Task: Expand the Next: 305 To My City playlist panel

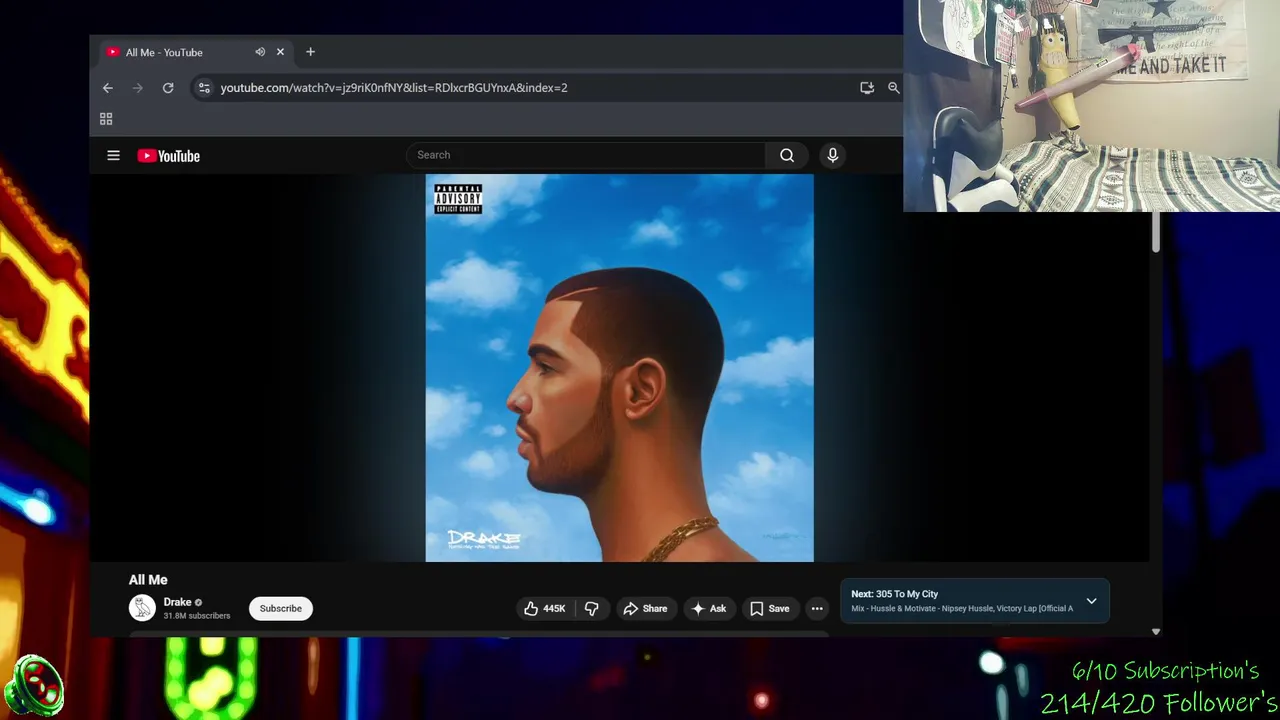Action: [x=1091, y=601]
